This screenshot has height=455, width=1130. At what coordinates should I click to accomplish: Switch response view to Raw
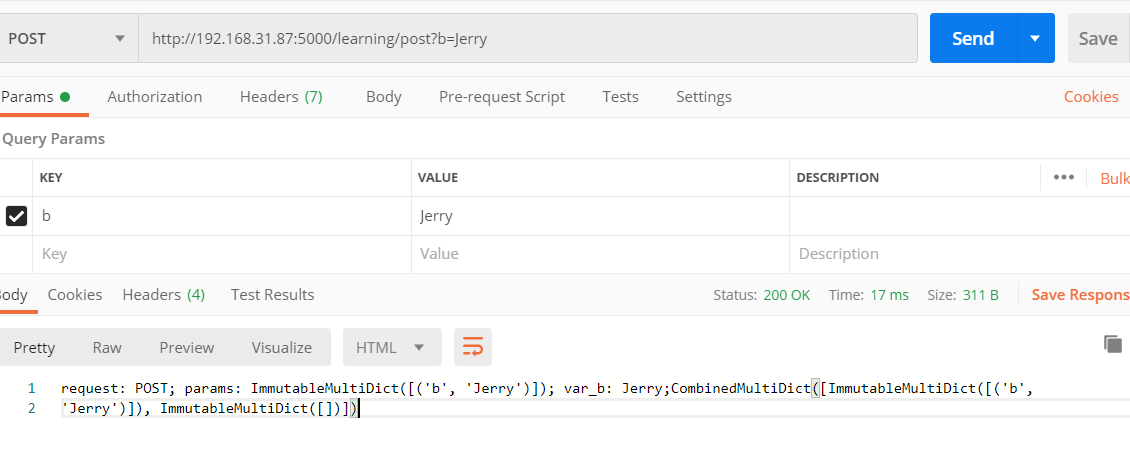[107, 347]
